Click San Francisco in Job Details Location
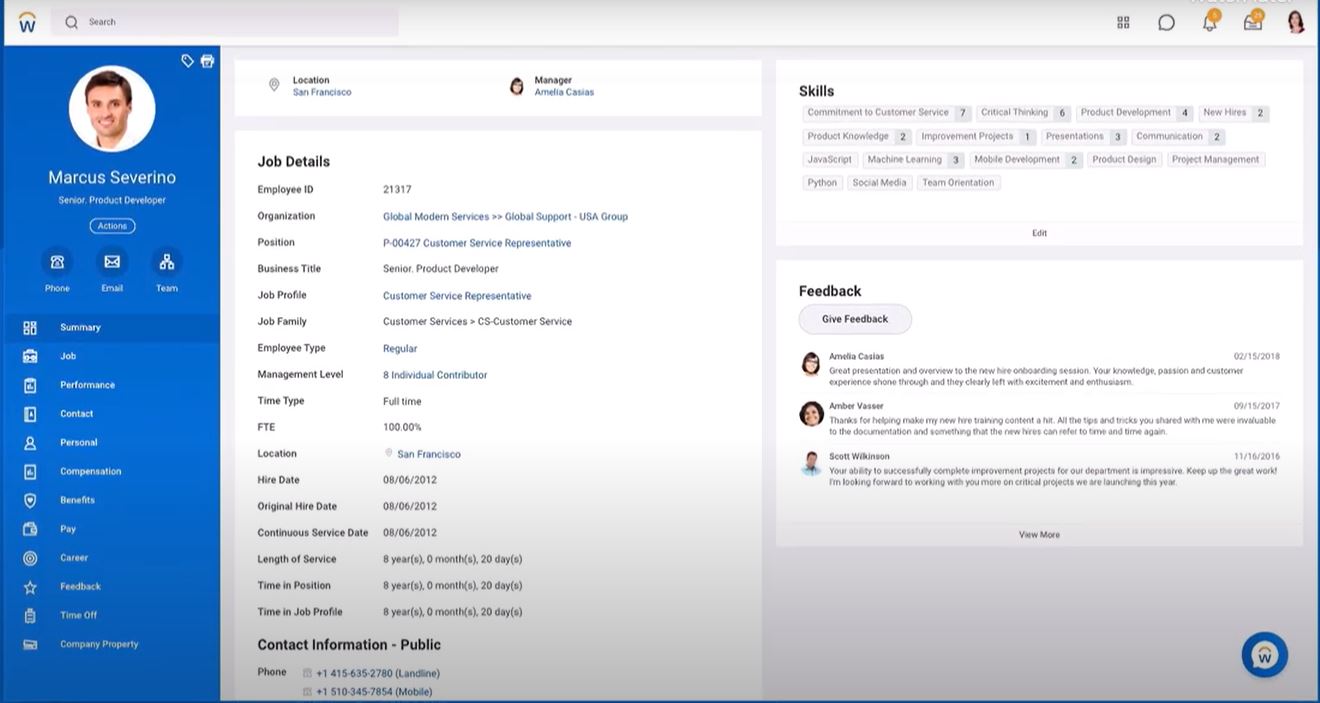The image size is (1320, 703). pyautogui.click(x=429, y=454)
